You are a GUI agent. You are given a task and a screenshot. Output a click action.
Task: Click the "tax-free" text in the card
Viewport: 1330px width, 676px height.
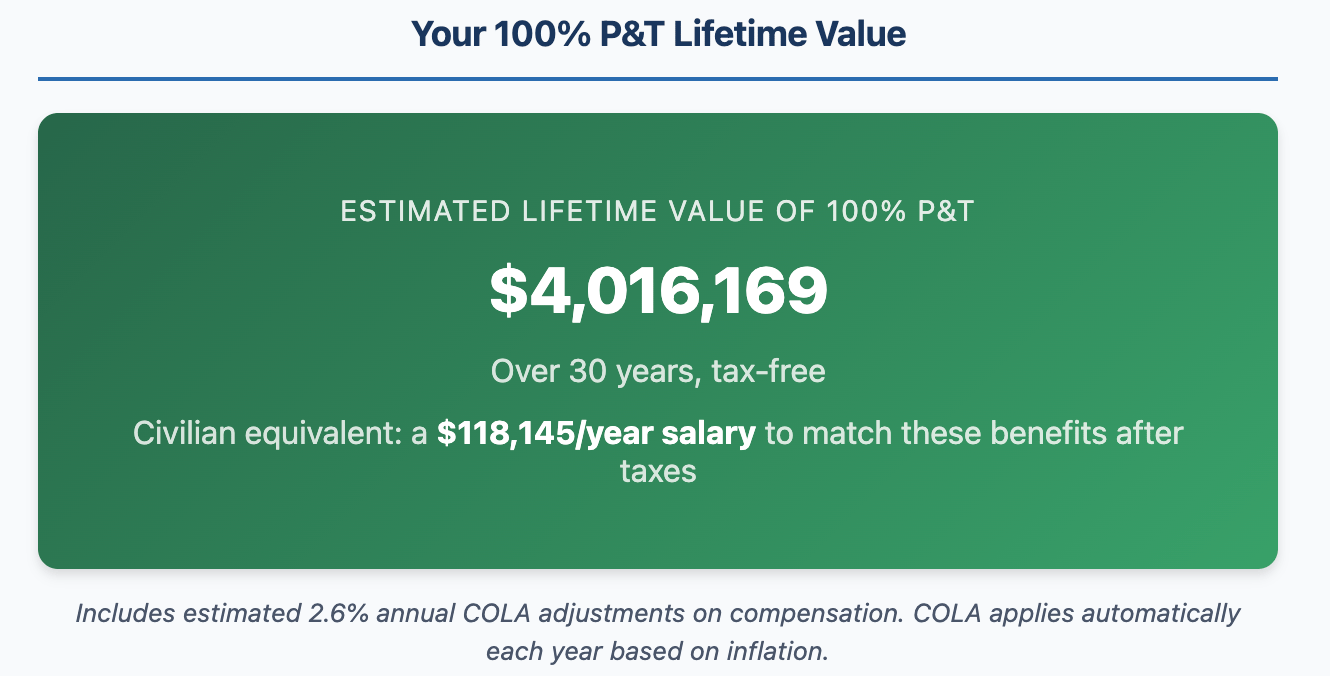pos(768,372)
